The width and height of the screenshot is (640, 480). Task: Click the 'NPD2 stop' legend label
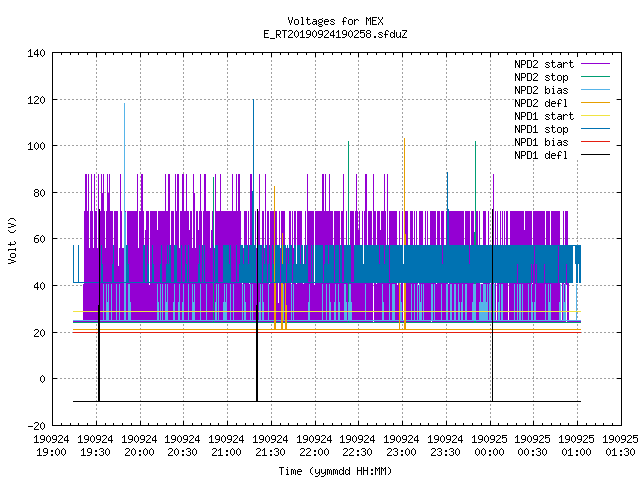(x=541, y=77)
